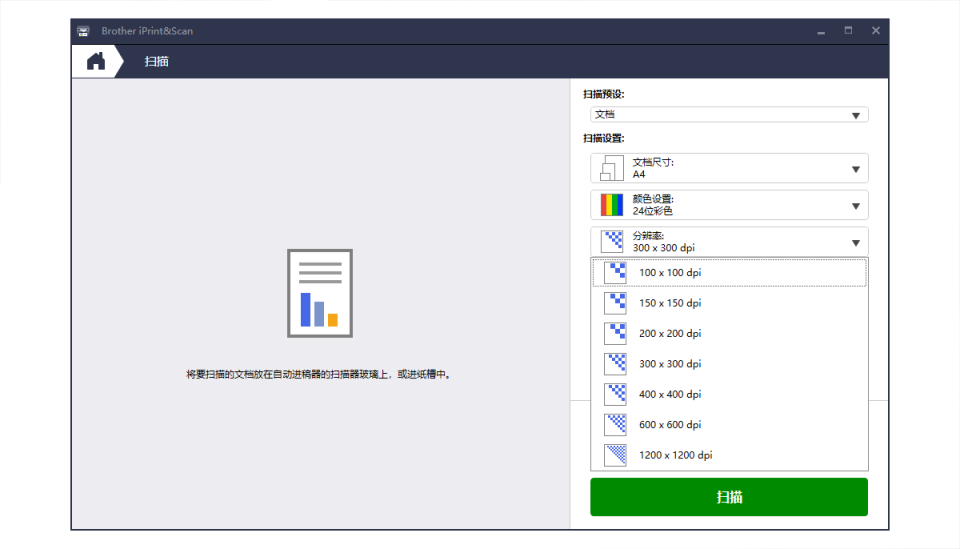Minimize the Brother iPrint&Scan window

click(x=821, y=31)
